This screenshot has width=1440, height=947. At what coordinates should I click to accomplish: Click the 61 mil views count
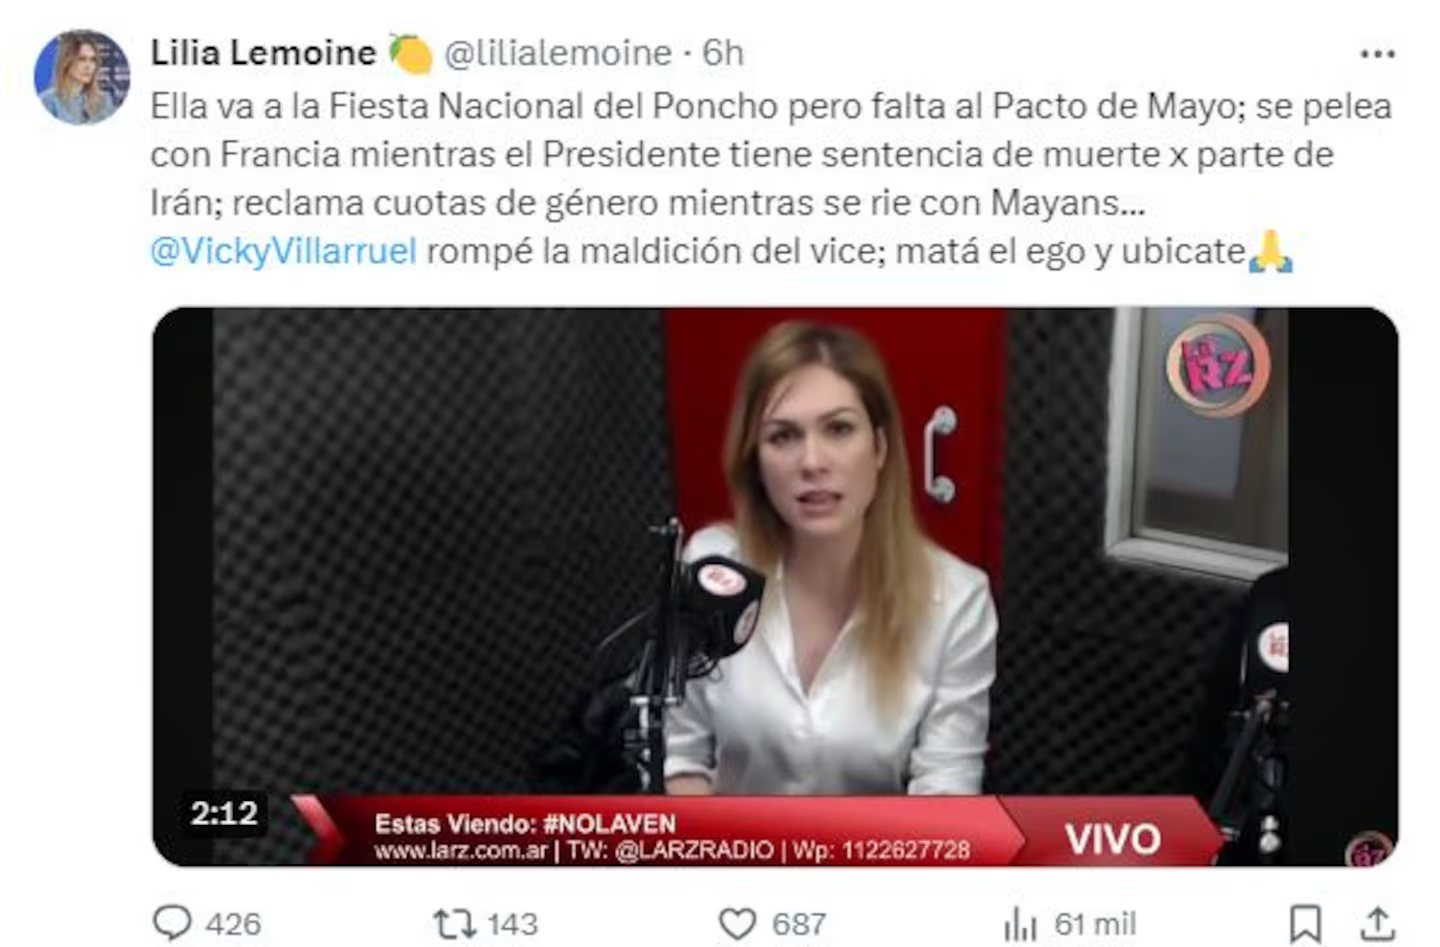[x=1095, y=924]
